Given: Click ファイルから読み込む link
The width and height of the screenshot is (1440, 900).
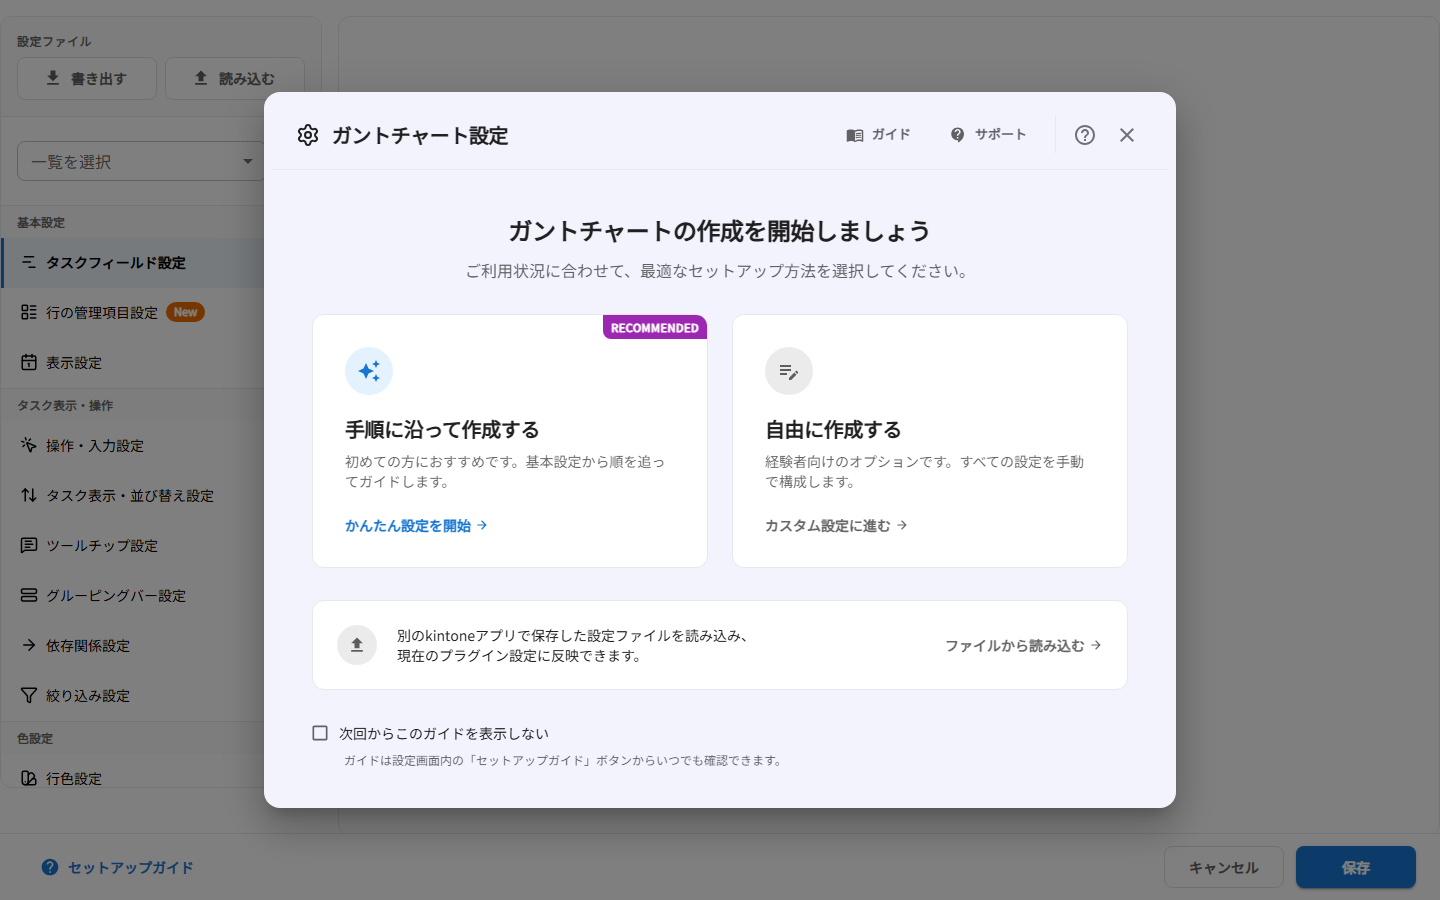Looking at the screenshot, I should [x=1023, y=646].
